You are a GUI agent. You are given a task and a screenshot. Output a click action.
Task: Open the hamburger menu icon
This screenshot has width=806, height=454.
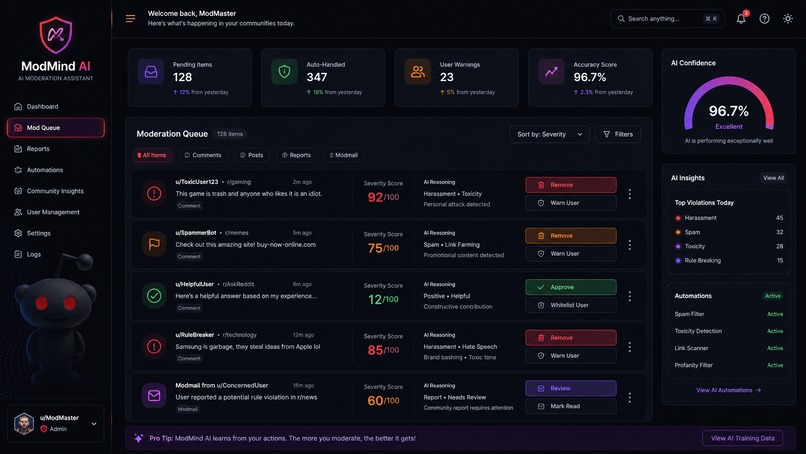[131, 19]
